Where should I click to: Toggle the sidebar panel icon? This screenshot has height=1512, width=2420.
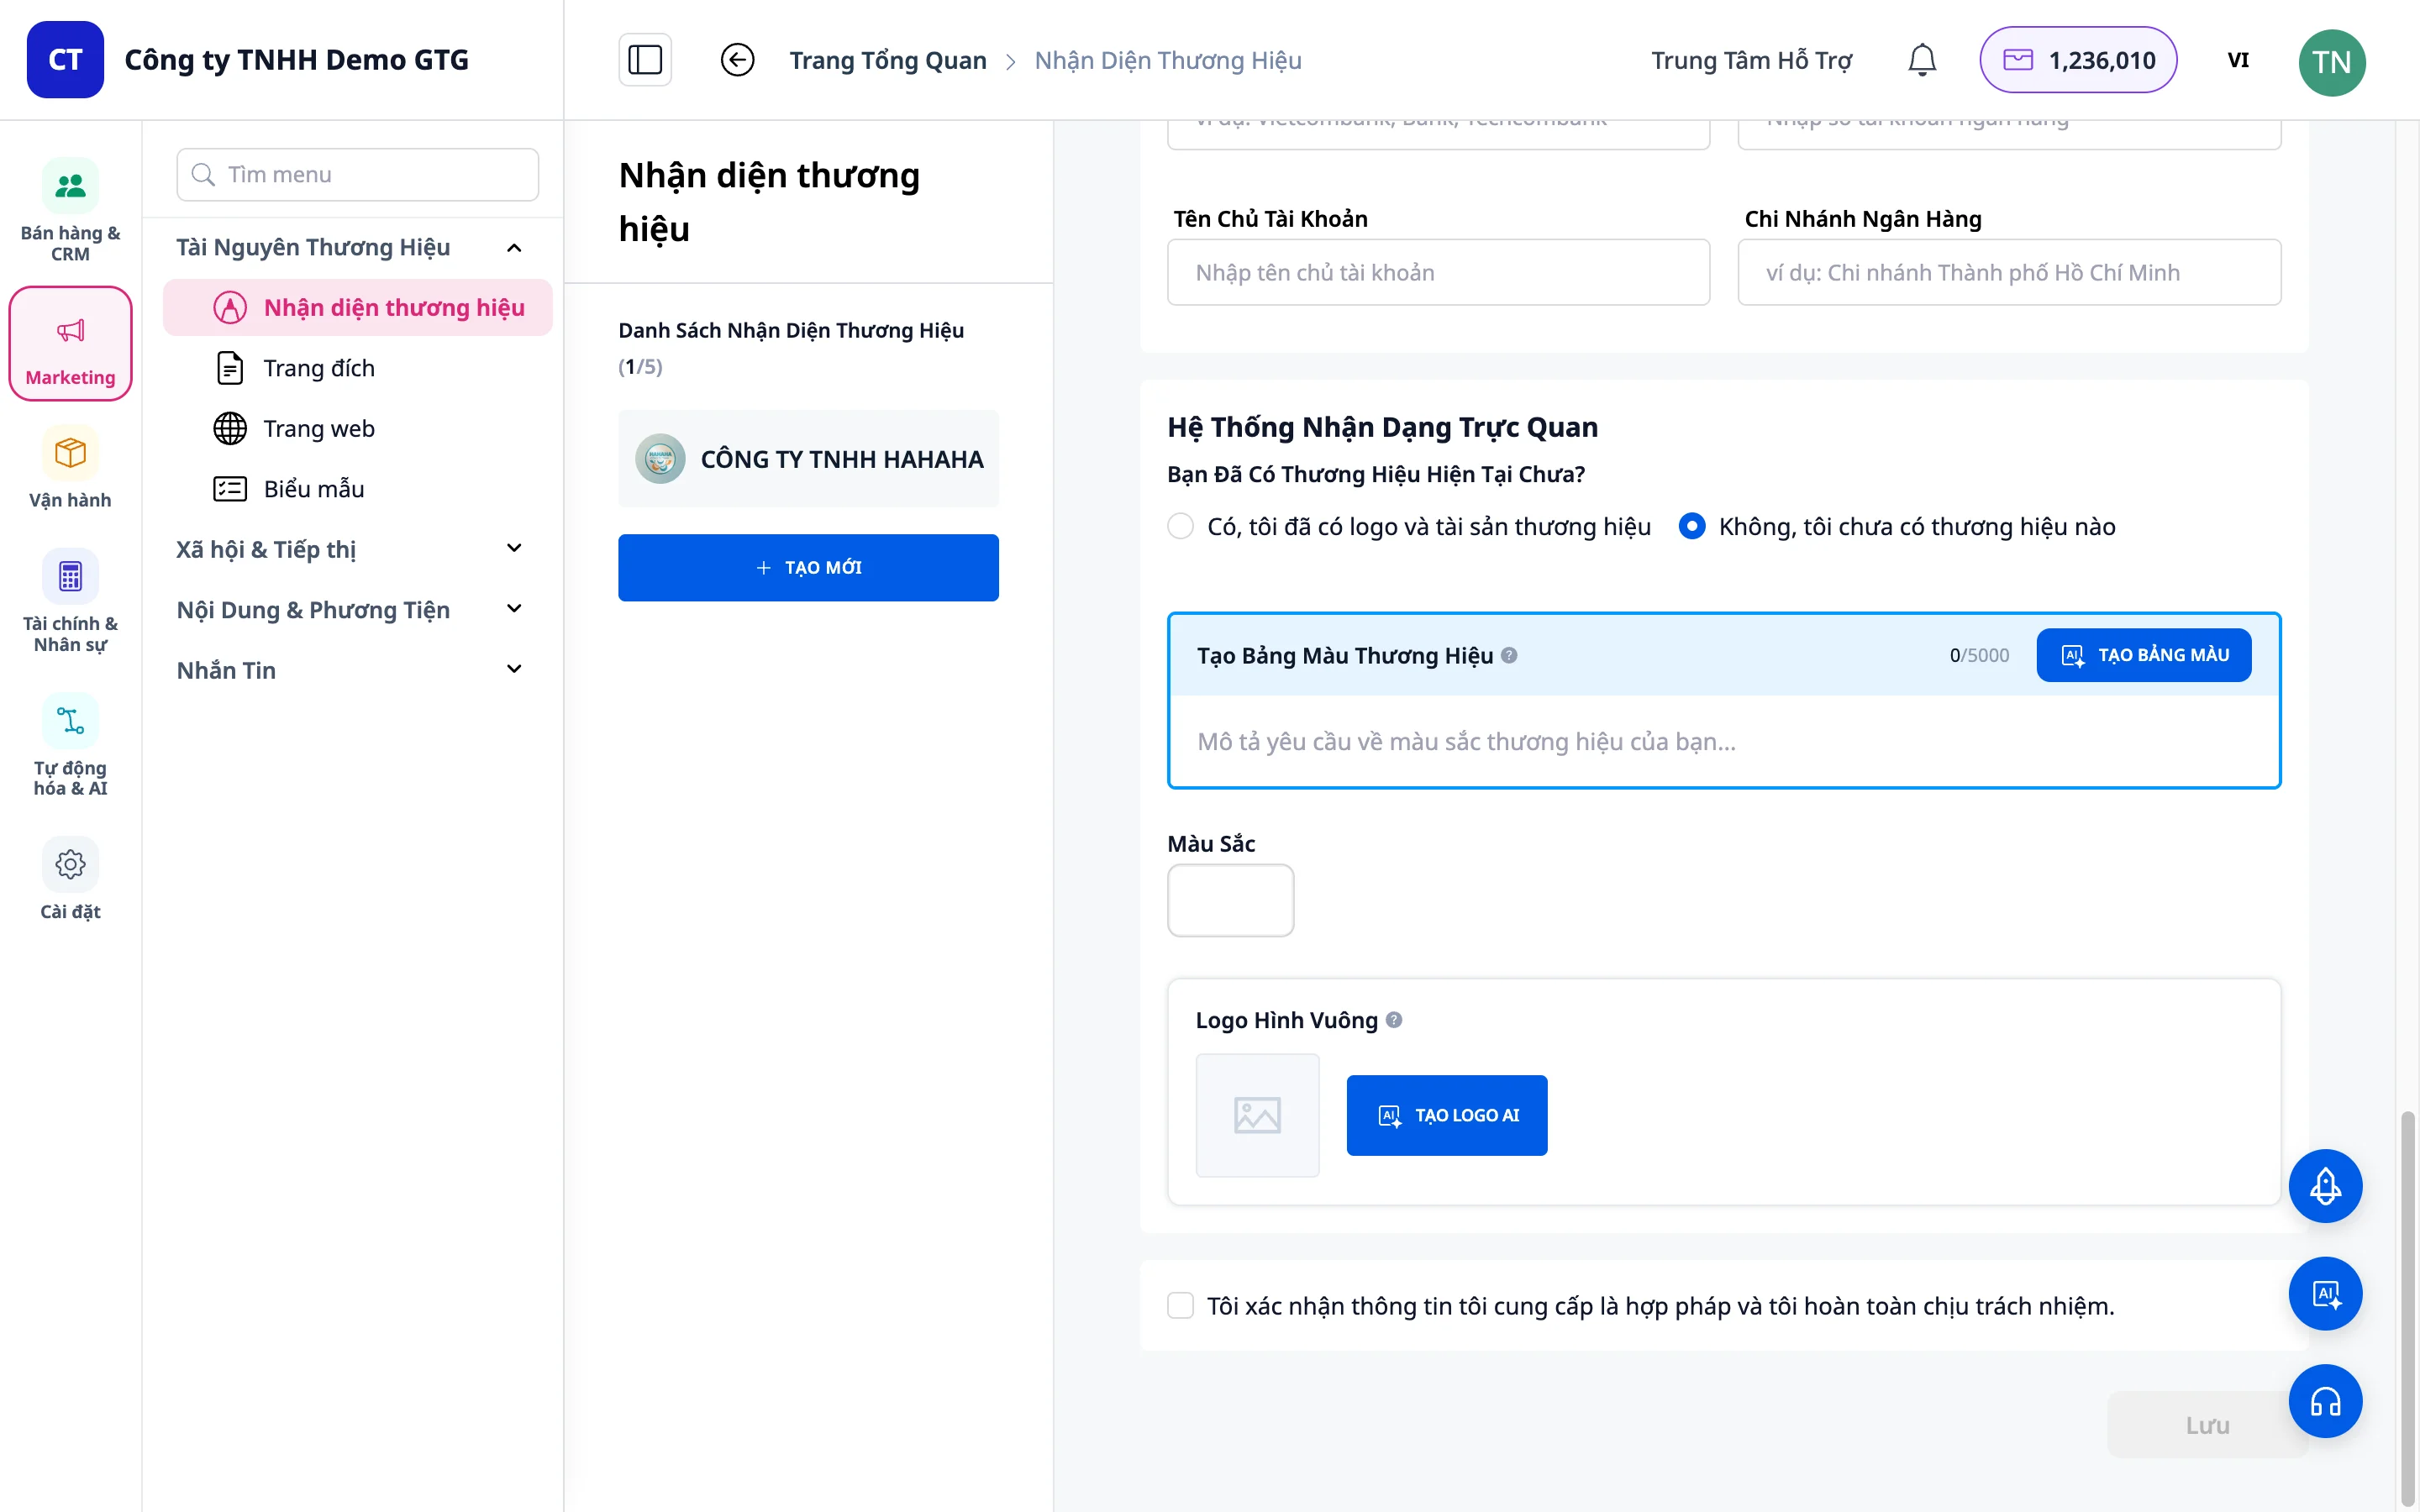[645, 60]
